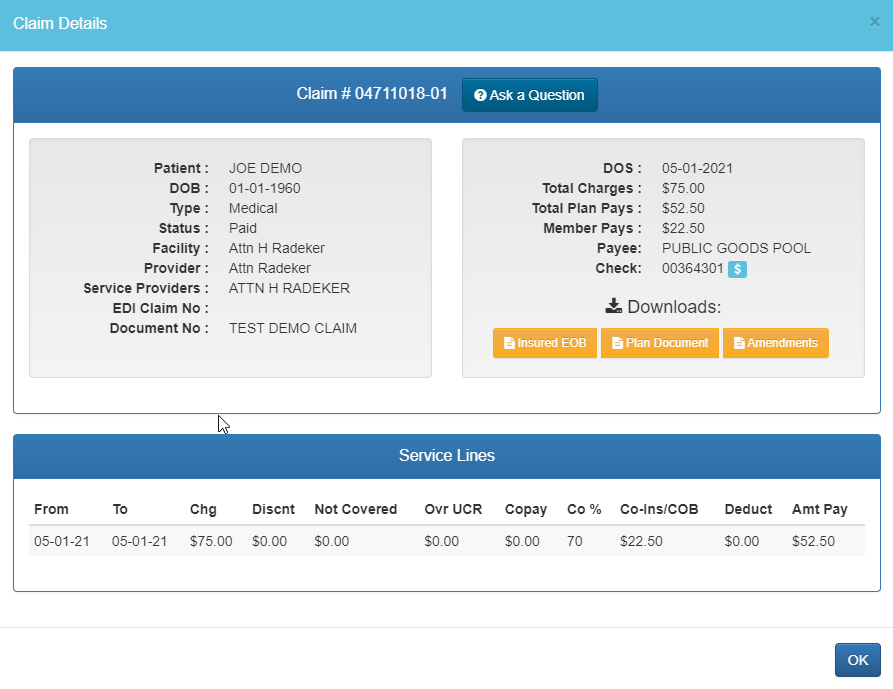Click the Ovr UCR column header
This screenshot has height=689, width=893.
click(x=453, y=509)
